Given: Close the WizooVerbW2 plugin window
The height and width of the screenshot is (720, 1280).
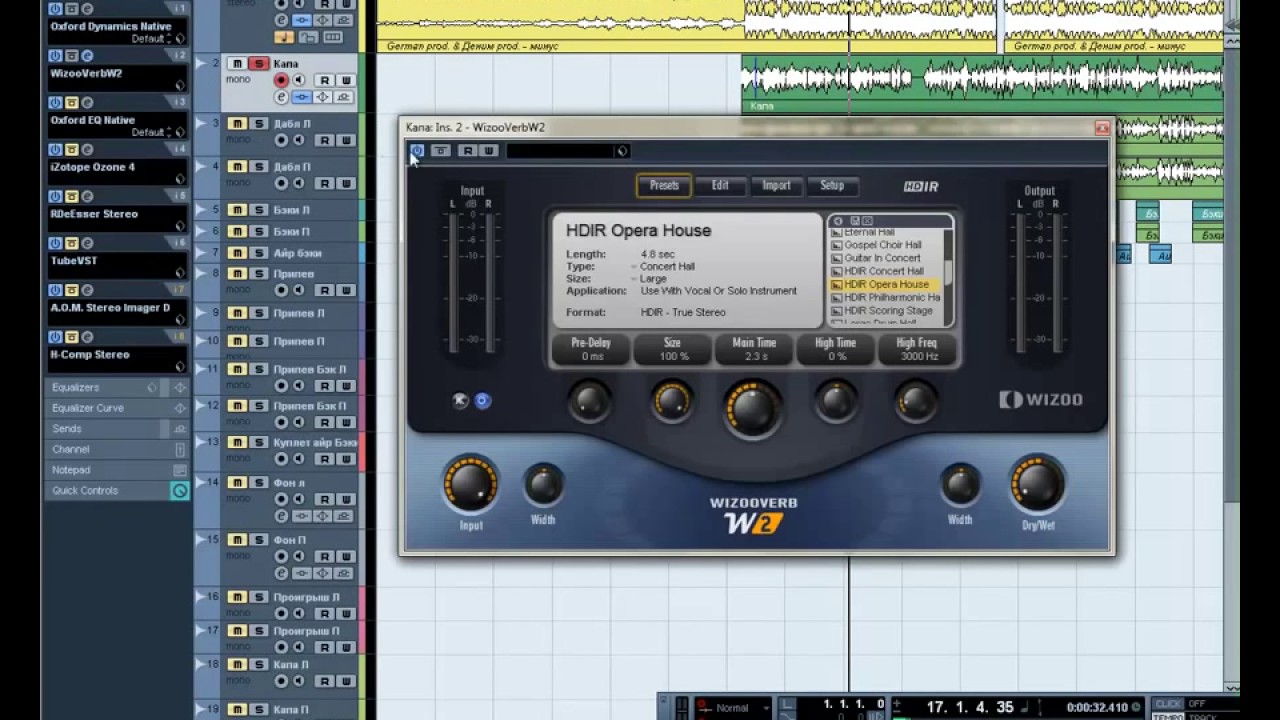Looking at the screenshot, I should click(1102, 128).
